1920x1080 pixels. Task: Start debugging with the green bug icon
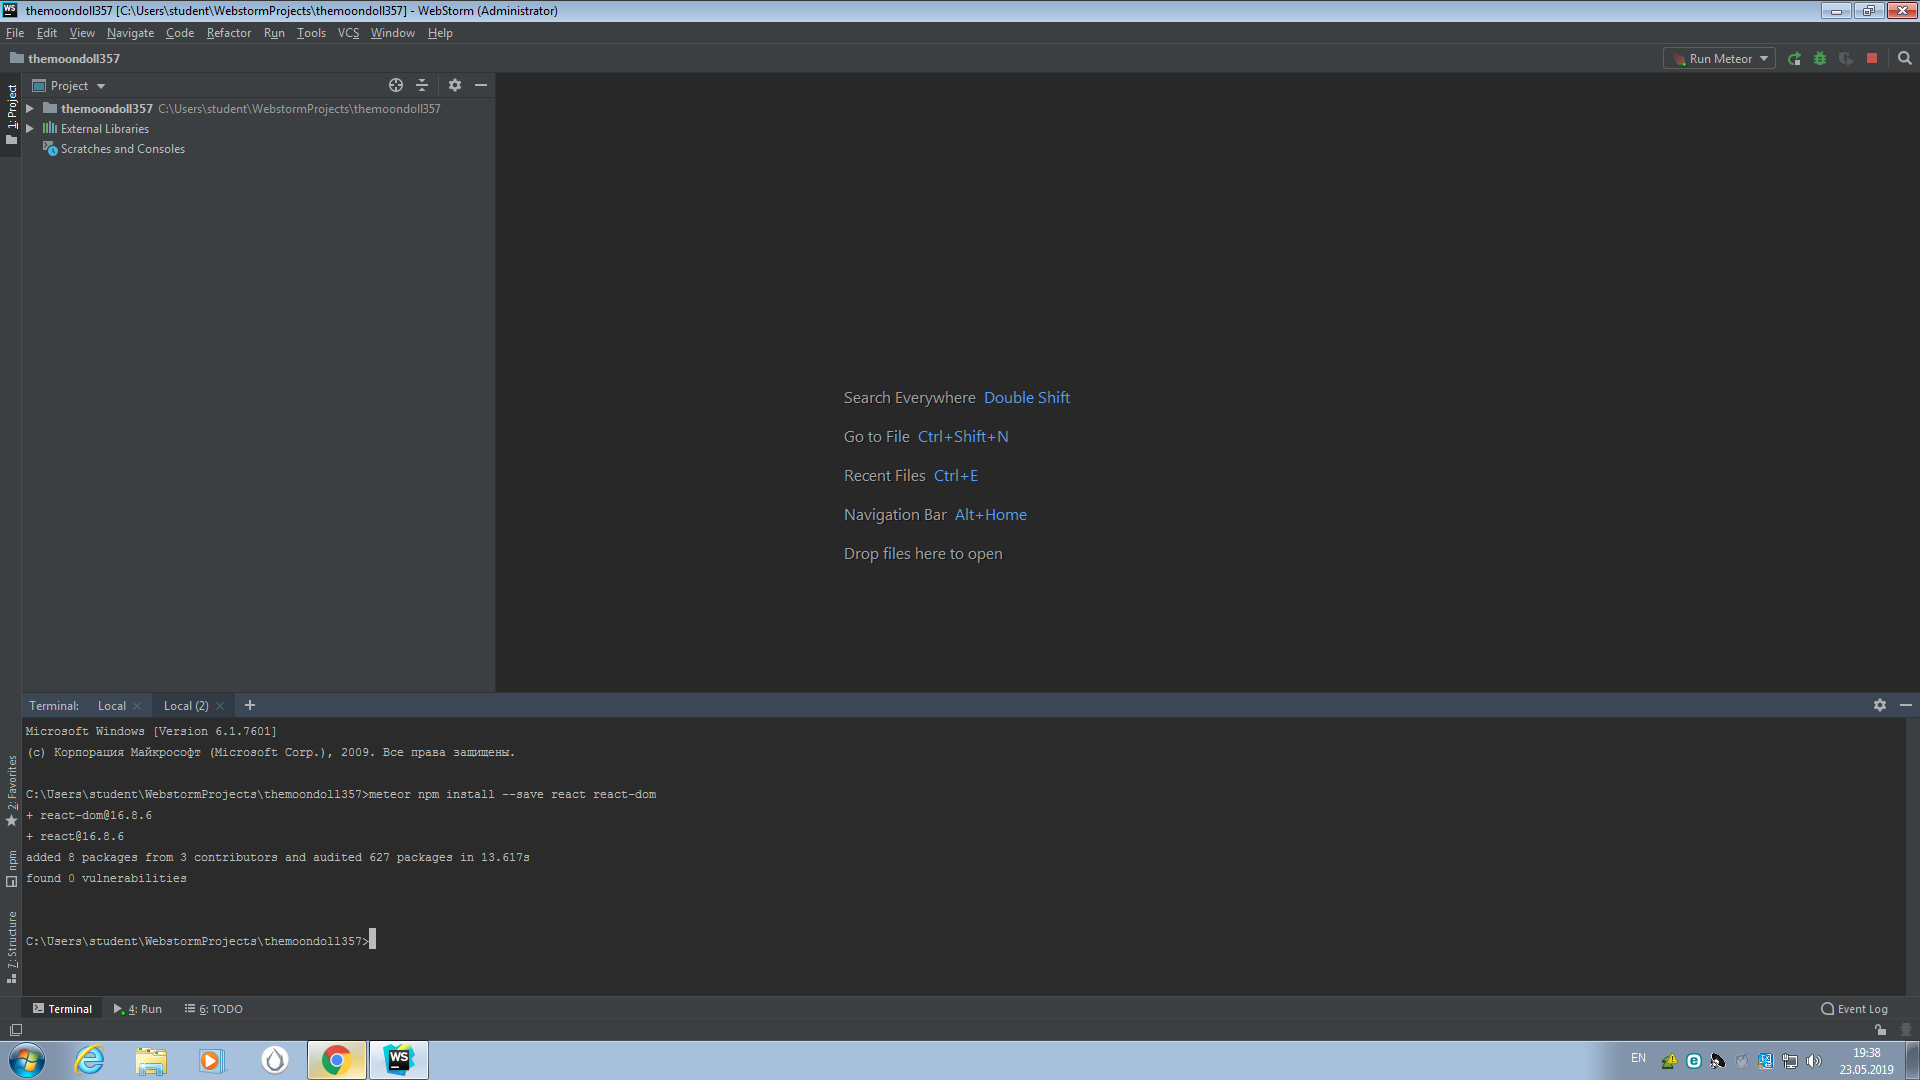pos(1820,59)
